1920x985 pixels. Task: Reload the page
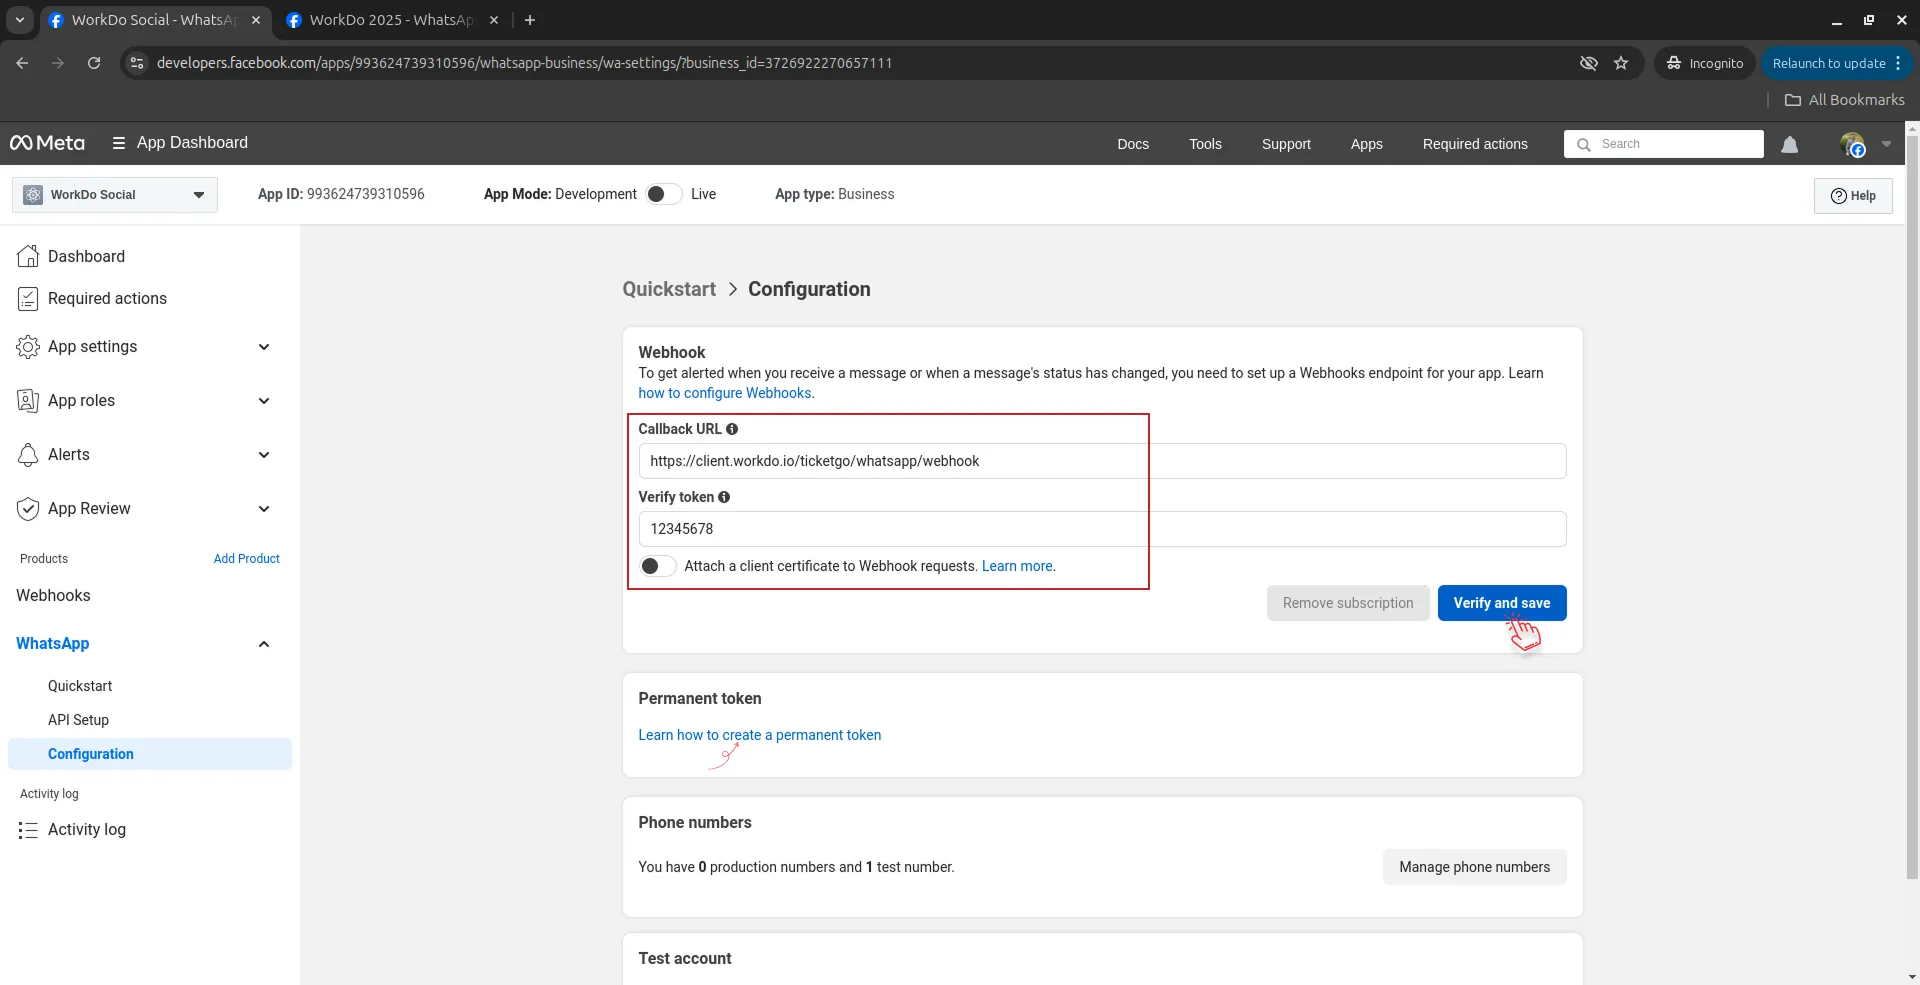pyautogui.click(x=94, y=63)
